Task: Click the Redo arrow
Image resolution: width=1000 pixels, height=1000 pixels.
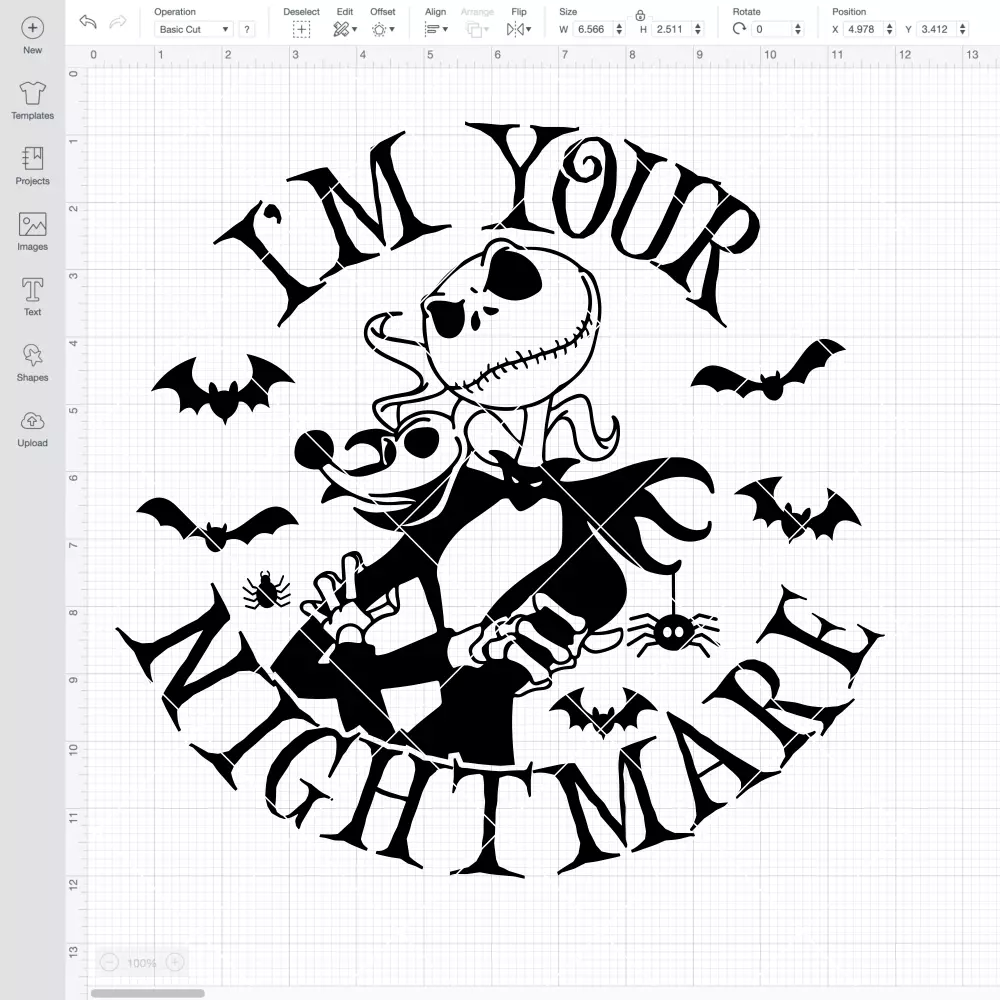Action: 118,22
